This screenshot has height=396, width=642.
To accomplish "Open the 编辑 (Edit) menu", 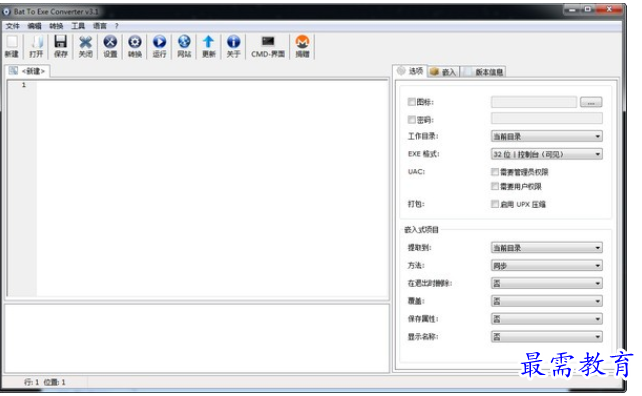I will [x=34, y=26].
